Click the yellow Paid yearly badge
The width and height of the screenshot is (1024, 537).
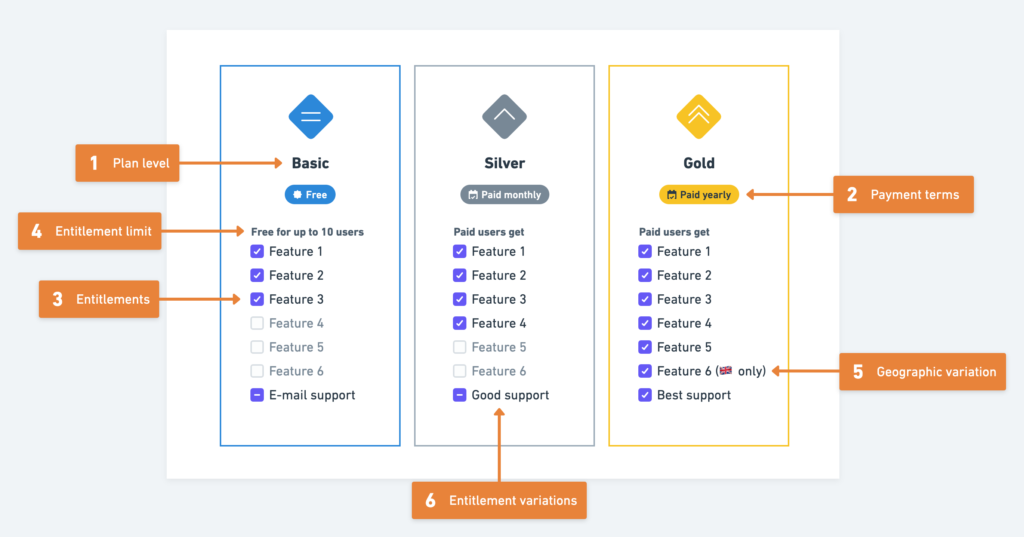coord(699,195)
